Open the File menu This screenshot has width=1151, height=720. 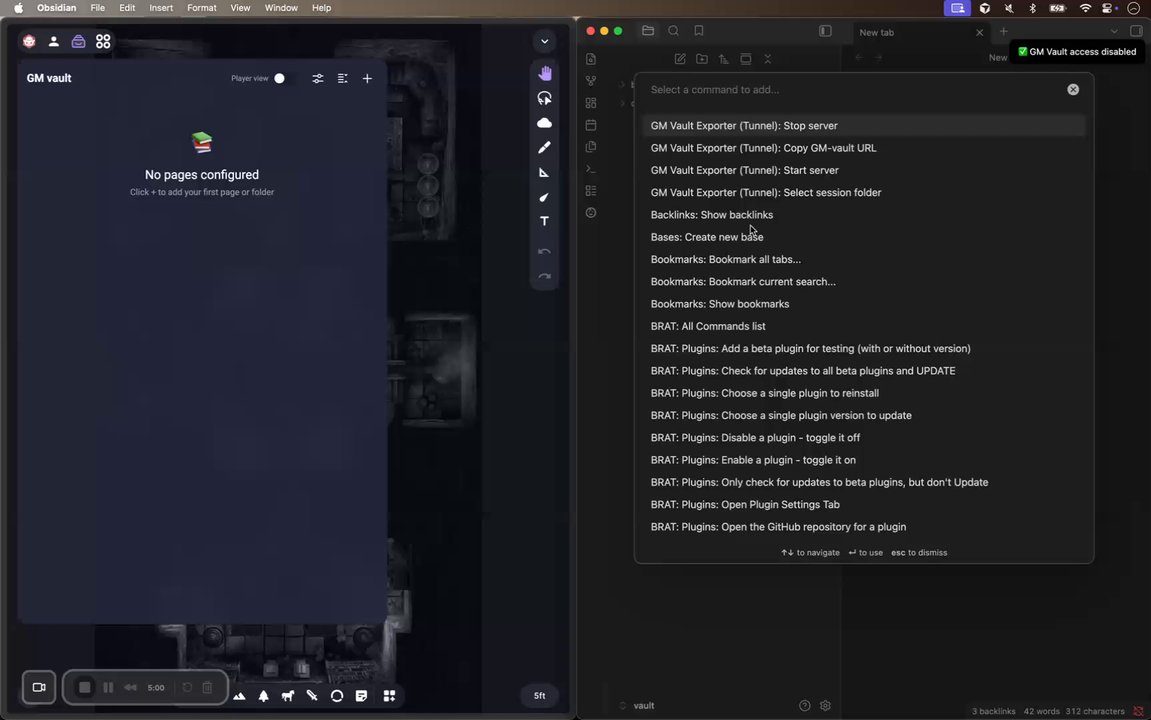point(97,8)
